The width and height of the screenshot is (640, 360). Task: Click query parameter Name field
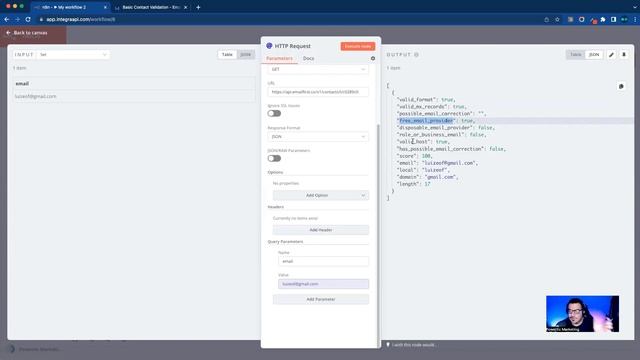point(323,261)
